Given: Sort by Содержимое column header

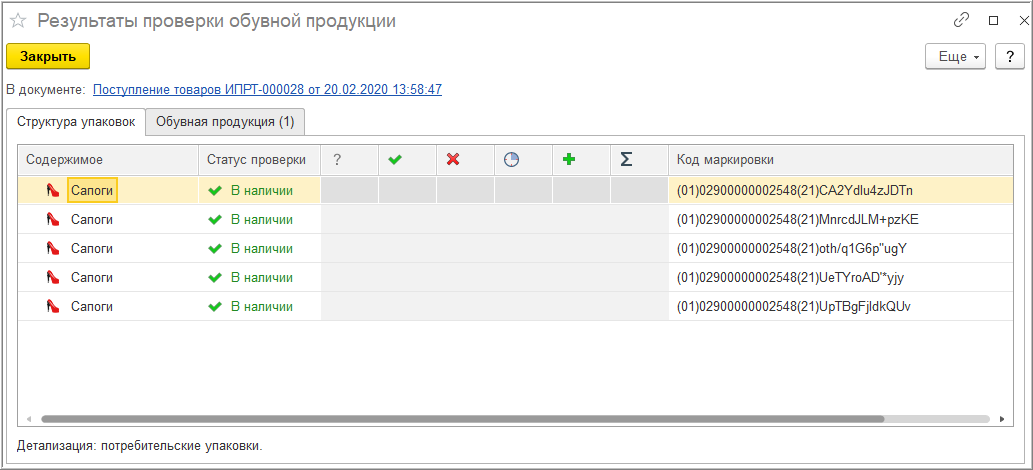Looking at the screenshot, I should pos(108,160).
